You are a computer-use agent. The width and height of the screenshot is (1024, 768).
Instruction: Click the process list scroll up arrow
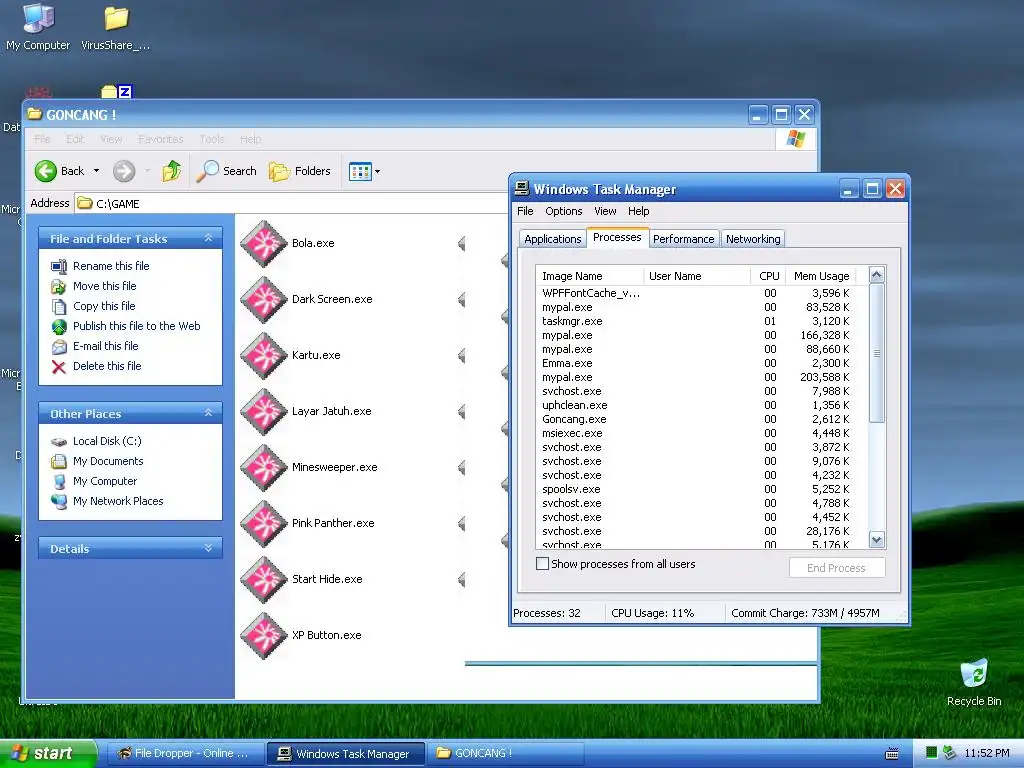(876, 275)
